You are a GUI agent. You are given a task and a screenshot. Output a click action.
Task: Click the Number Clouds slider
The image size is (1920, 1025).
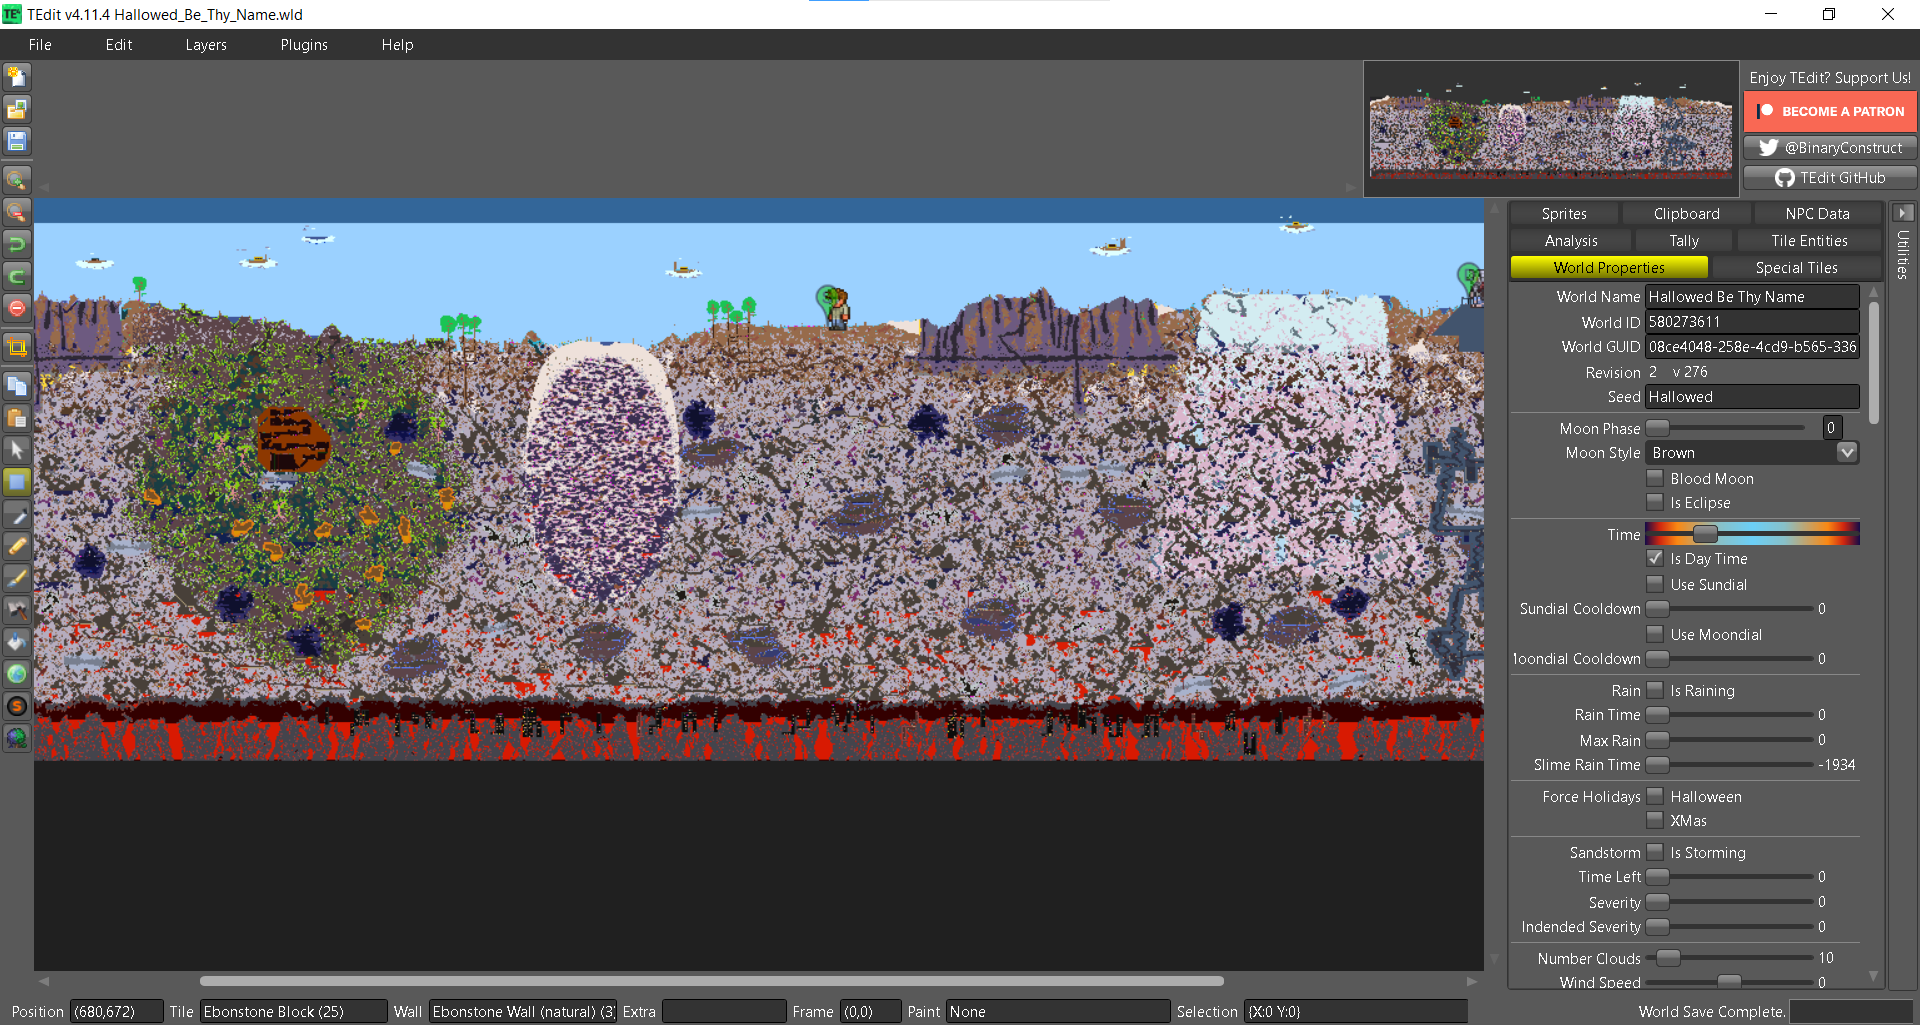[x=1730, y=958]
